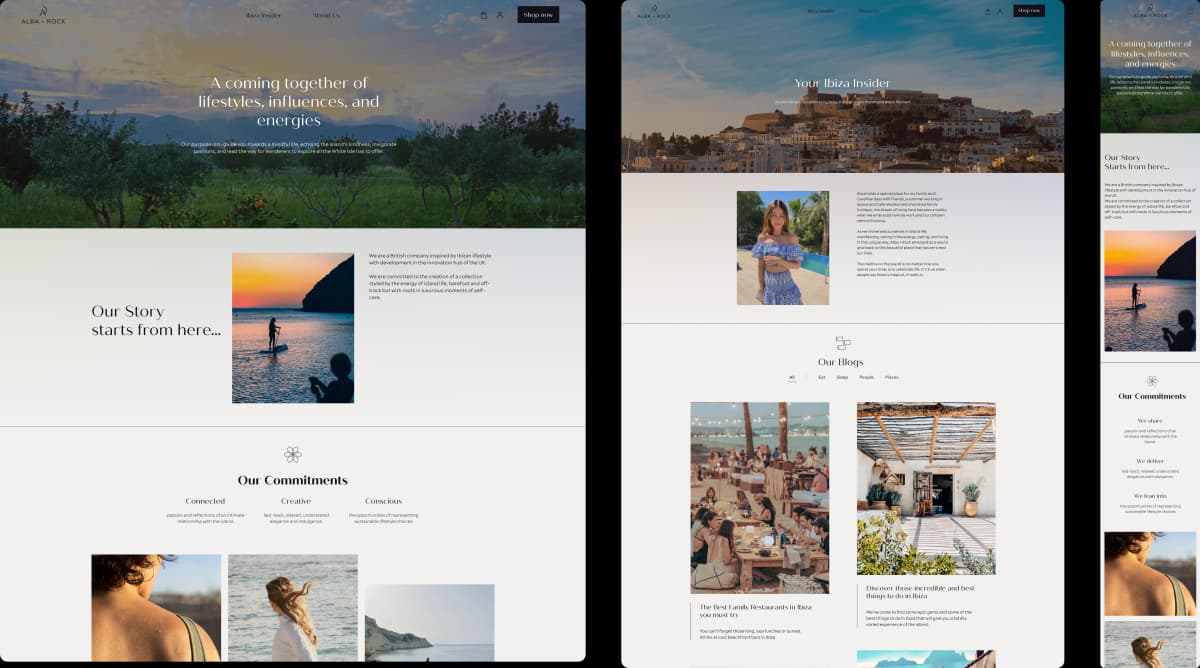Tap the Alba + Rock logo in mobile view
The height and width of the screenshot is (668, 1200).
pos(1150,14)
